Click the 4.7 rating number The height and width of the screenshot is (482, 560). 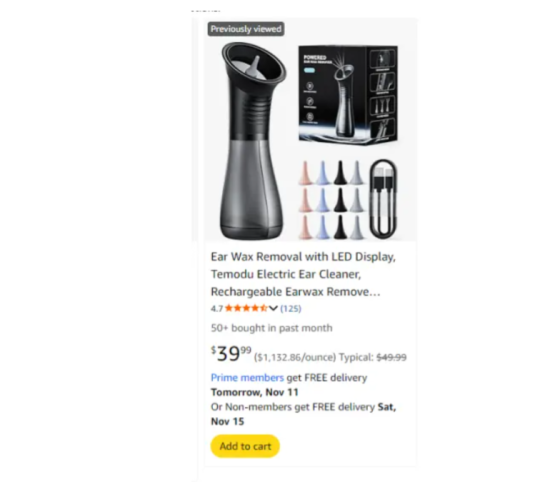pyautogui.click(x=217, y=308)
